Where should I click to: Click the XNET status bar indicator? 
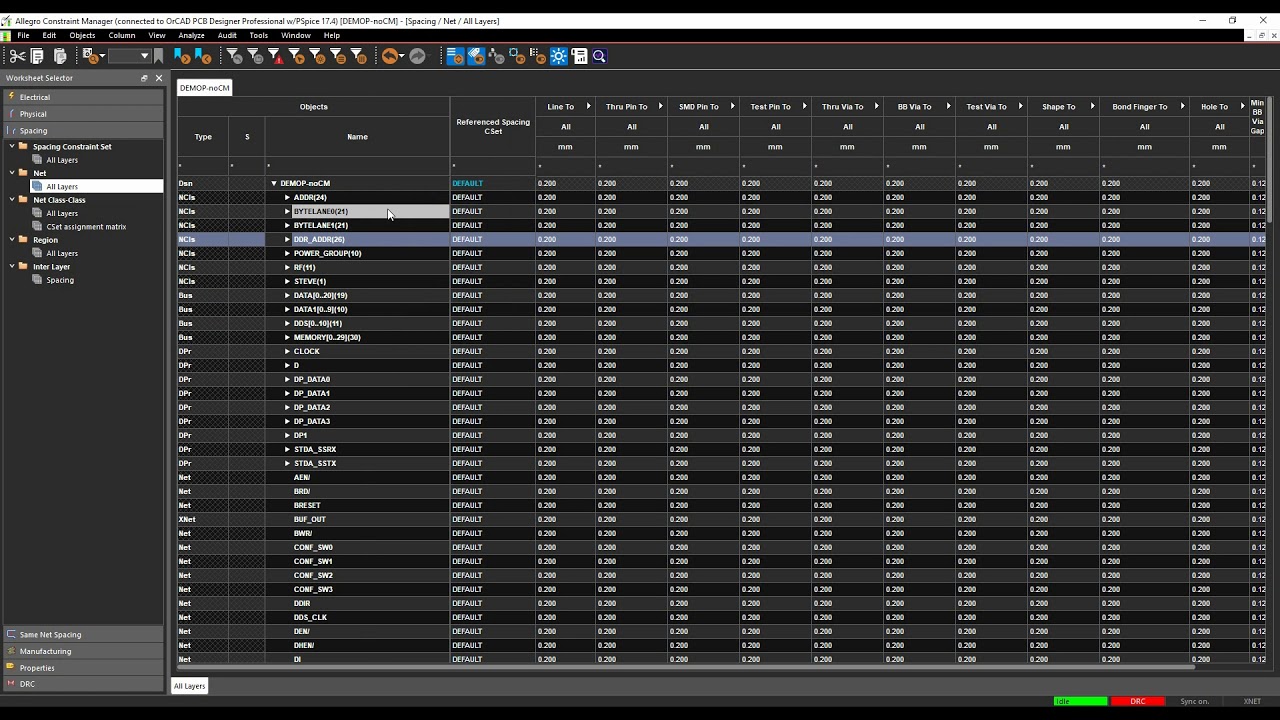point(1252,701)
